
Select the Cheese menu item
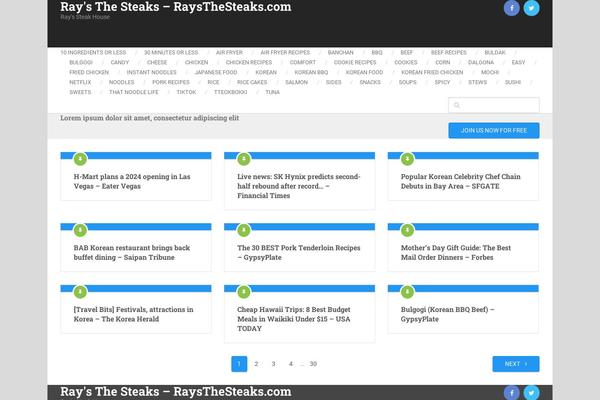click(157, 62)
